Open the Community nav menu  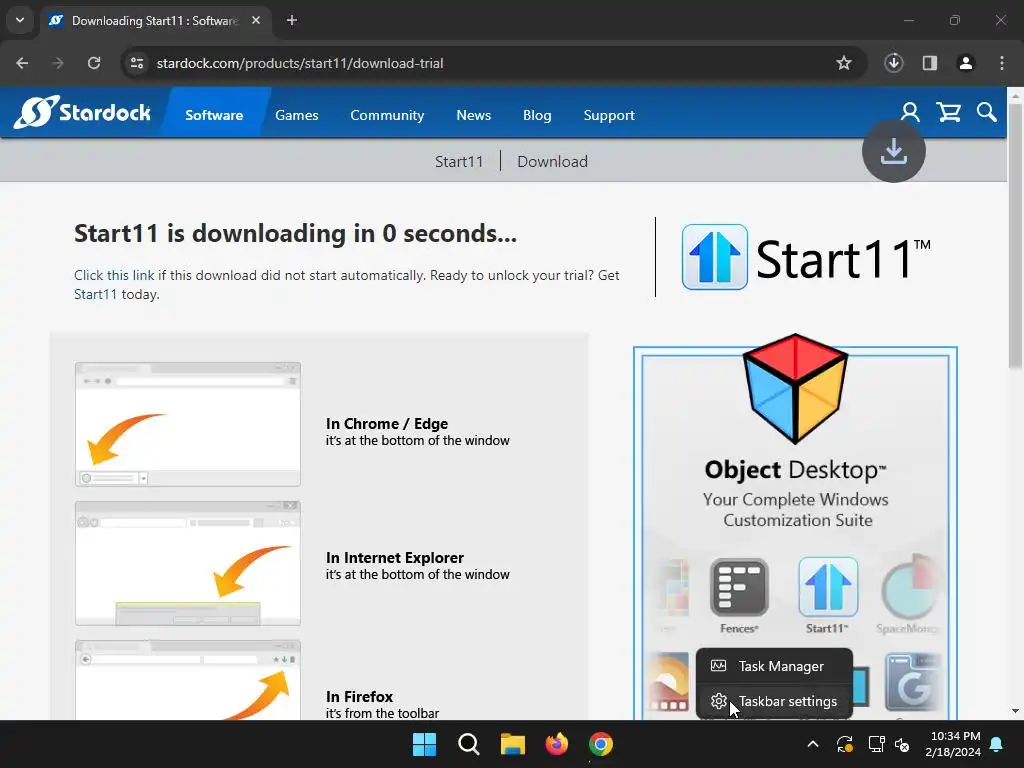pos(387,115)
